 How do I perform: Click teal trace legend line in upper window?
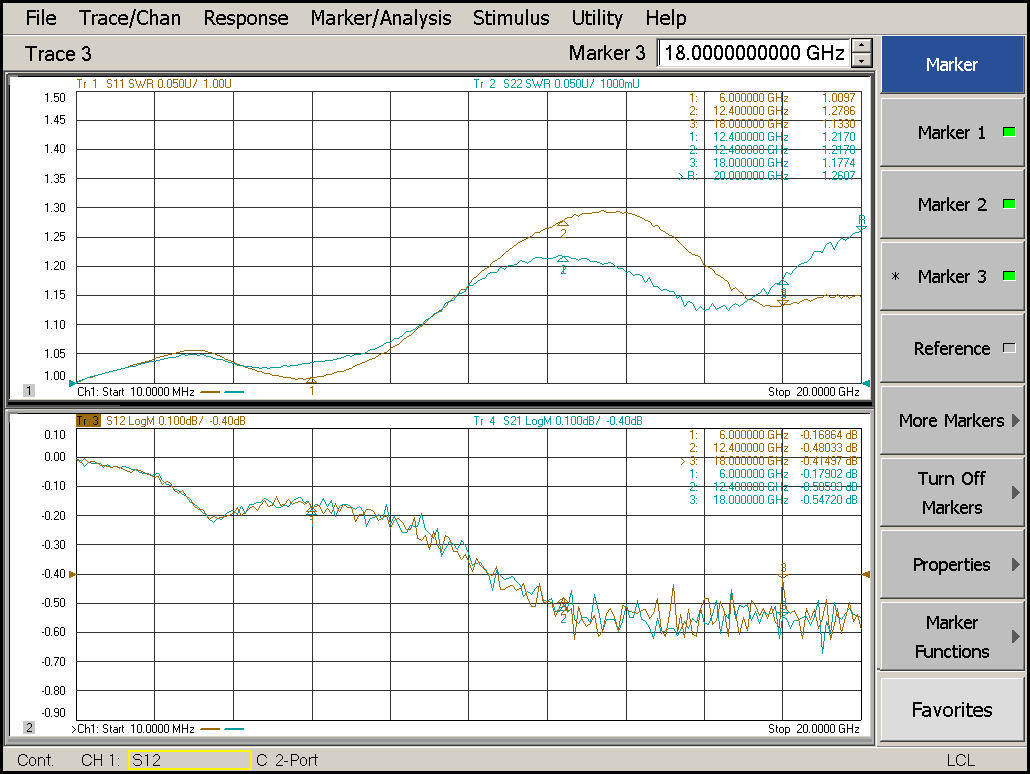234,392
